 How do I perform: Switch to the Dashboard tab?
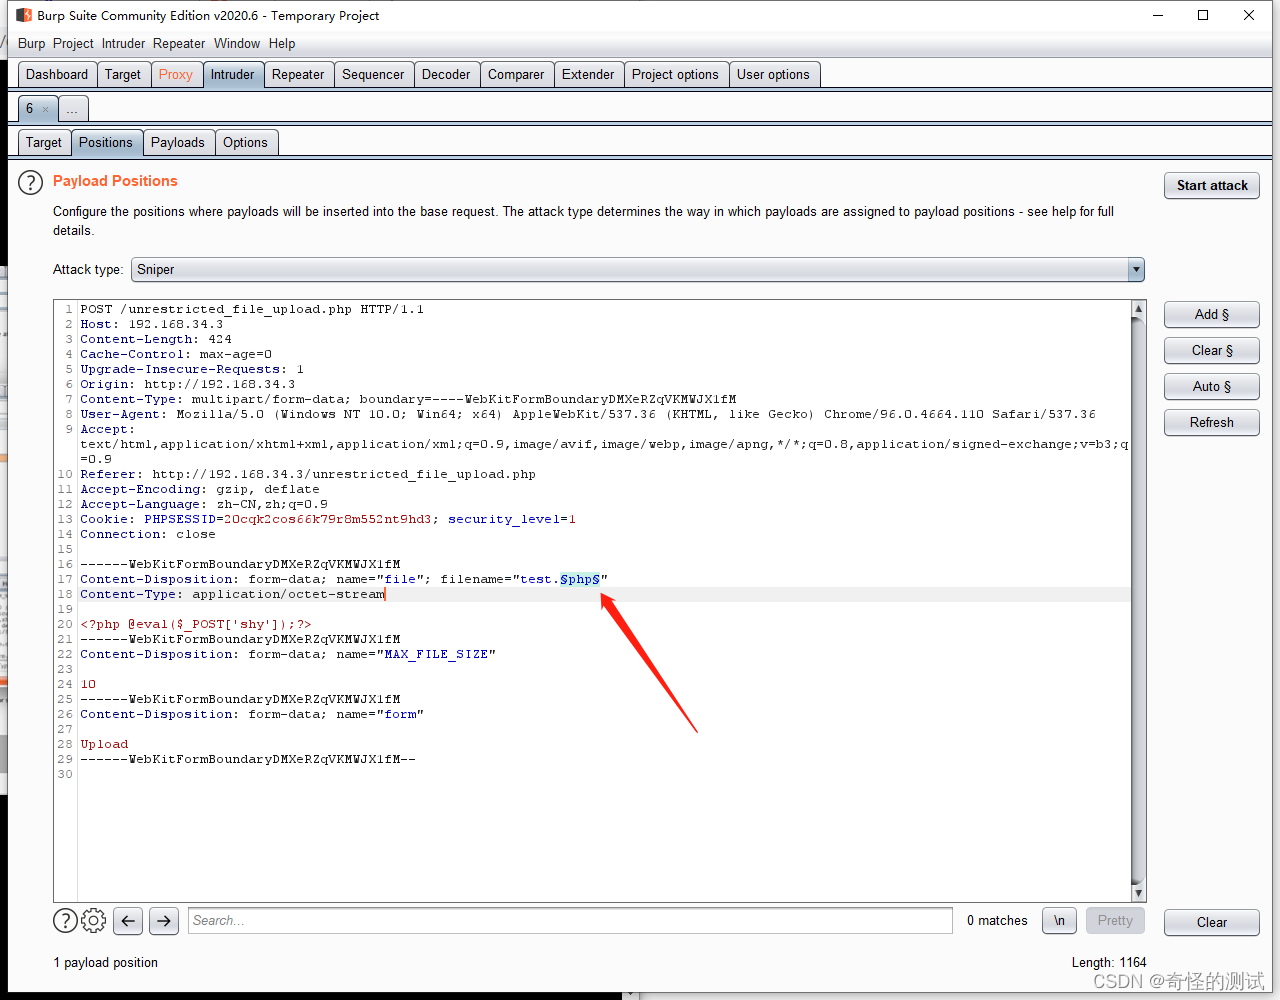[x=57, y=75]
